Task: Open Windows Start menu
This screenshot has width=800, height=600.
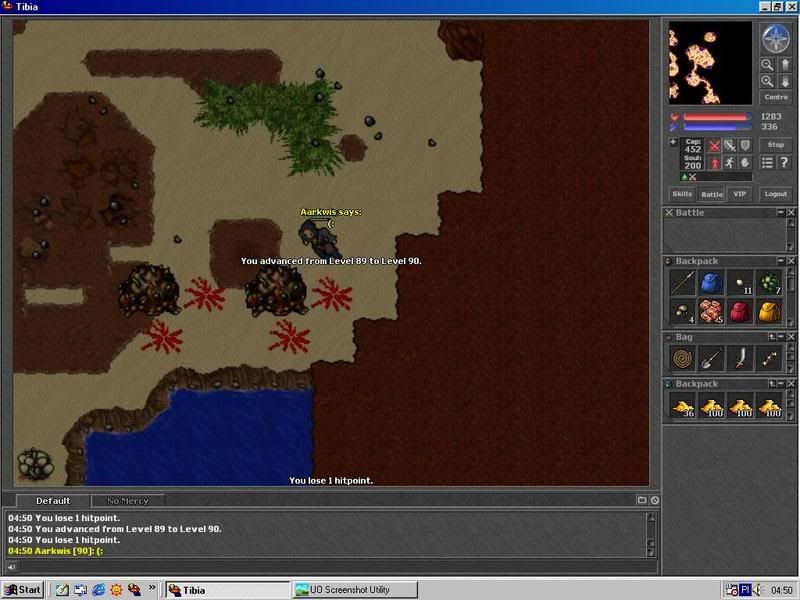Action: click(22, 590)
